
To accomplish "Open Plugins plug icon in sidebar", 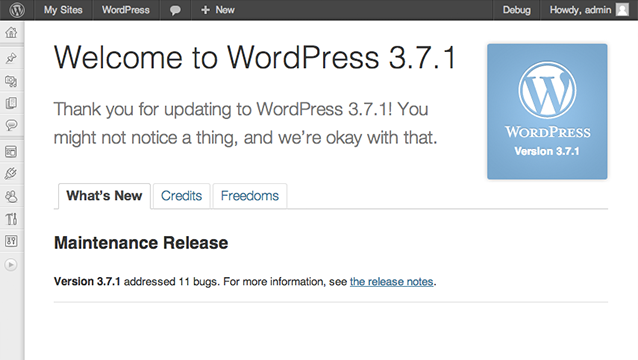I will (x=11, y=174).
